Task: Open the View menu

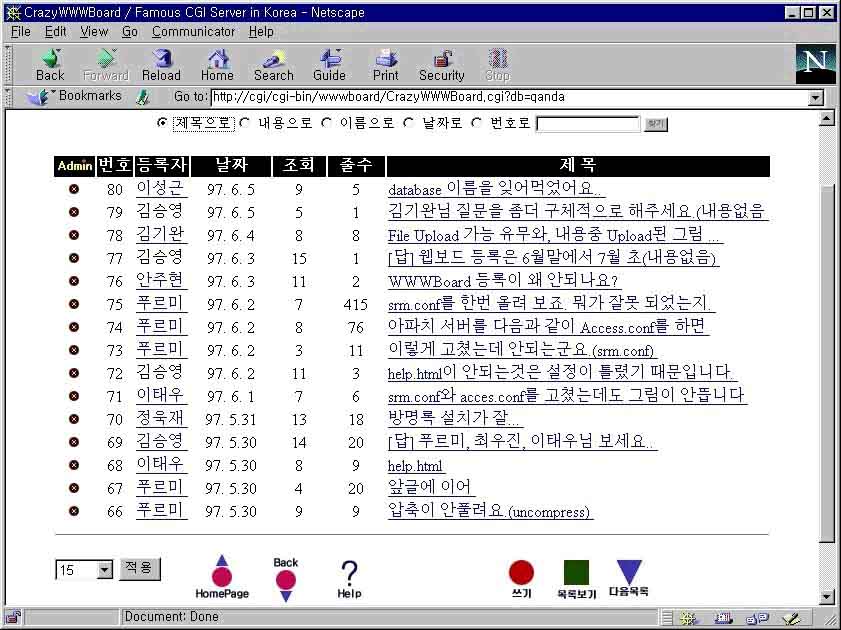Action: tap(94, 32)
